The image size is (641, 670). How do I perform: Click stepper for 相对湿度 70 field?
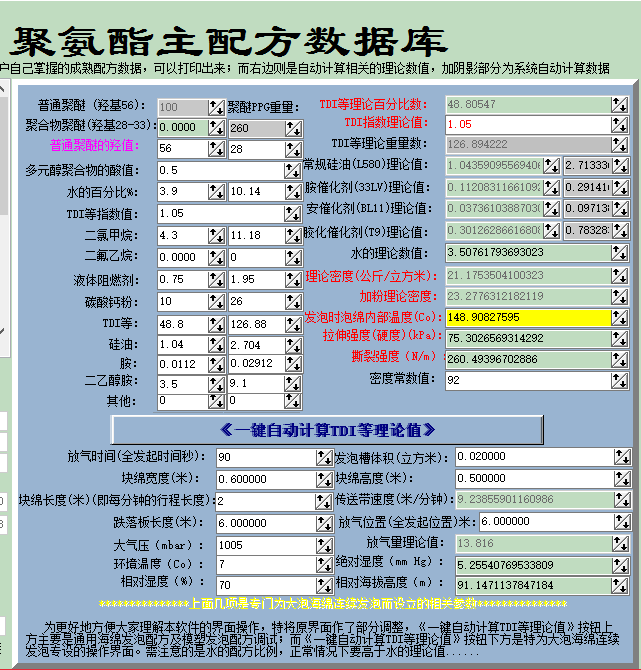(x=324, y=585)
